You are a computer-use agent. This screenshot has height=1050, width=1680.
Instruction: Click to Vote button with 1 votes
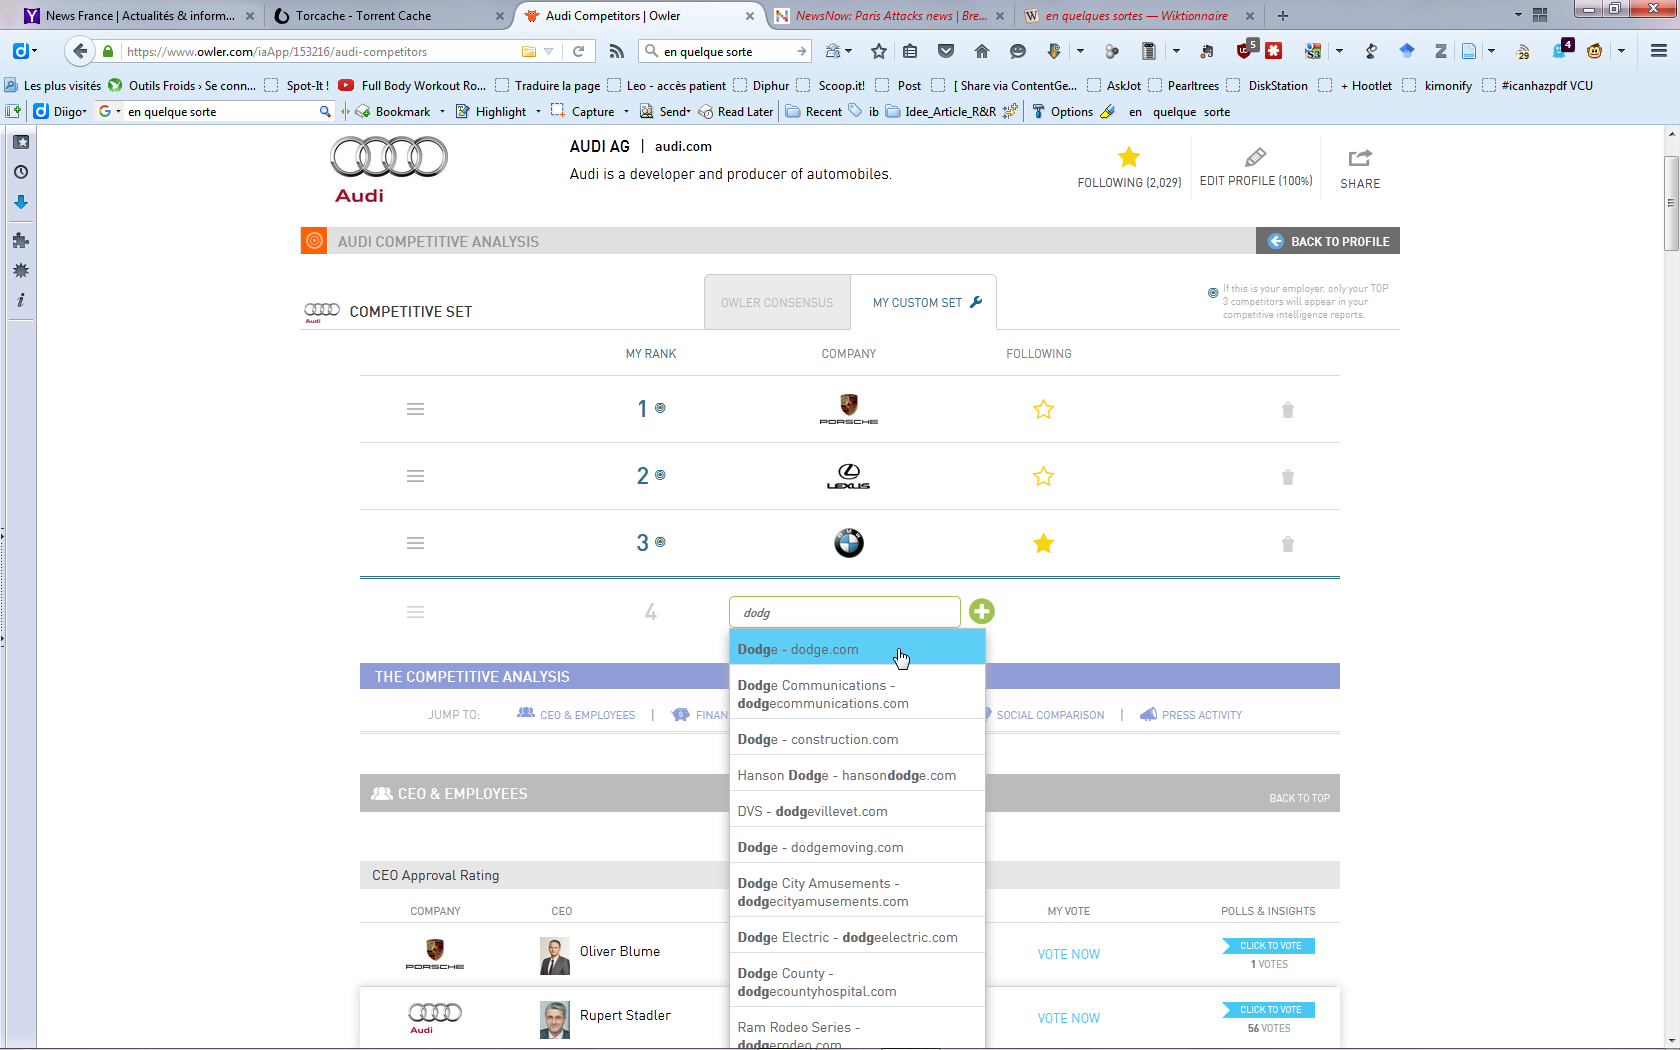point(1269,945)
